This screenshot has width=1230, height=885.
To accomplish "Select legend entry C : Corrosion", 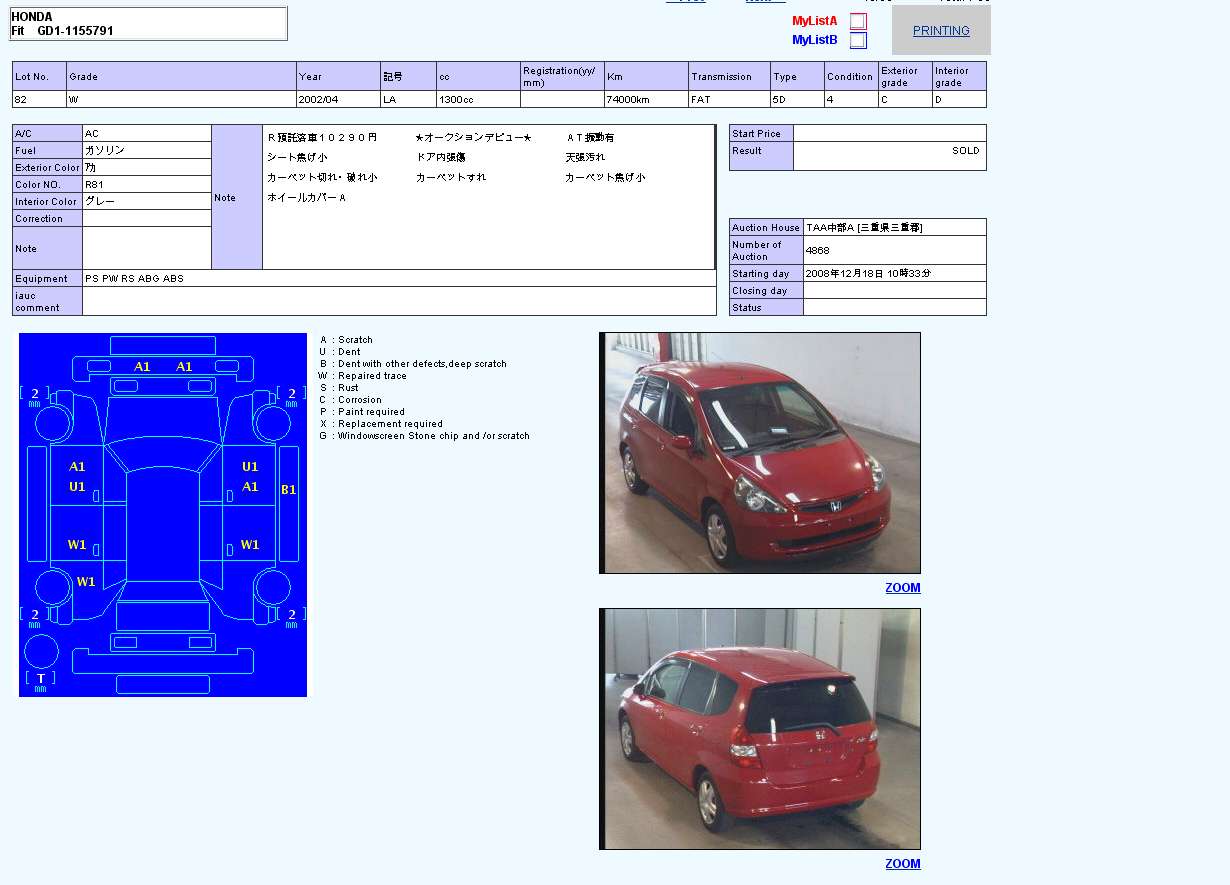I will pos(350,400).
